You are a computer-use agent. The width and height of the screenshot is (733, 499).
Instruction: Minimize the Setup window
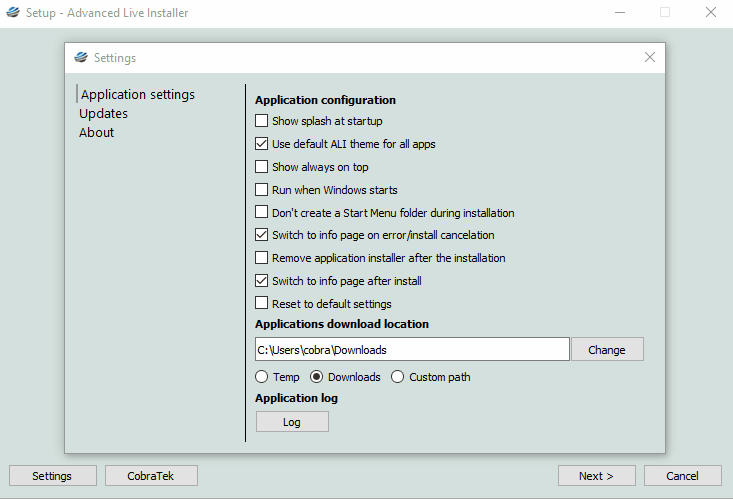coord(620,13)
